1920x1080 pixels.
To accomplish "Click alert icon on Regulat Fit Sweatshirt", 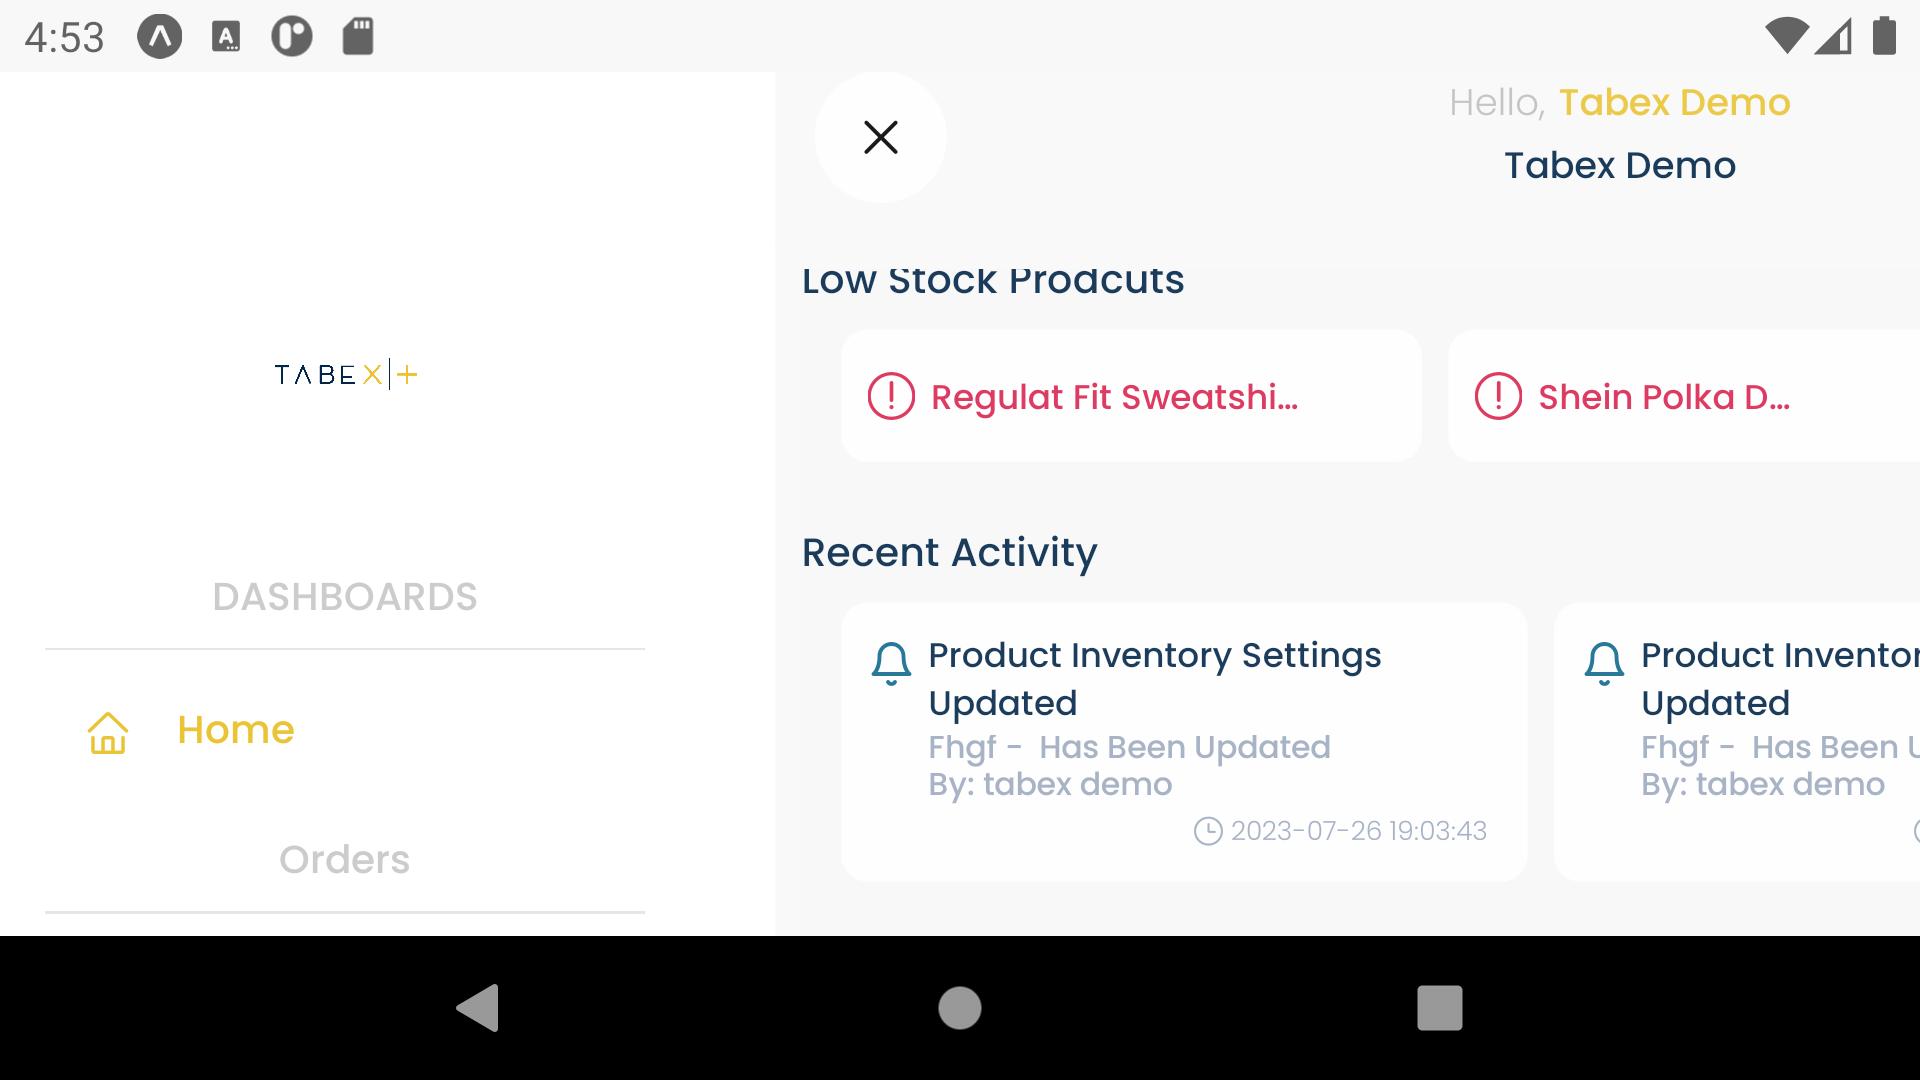I will (891, 396).
